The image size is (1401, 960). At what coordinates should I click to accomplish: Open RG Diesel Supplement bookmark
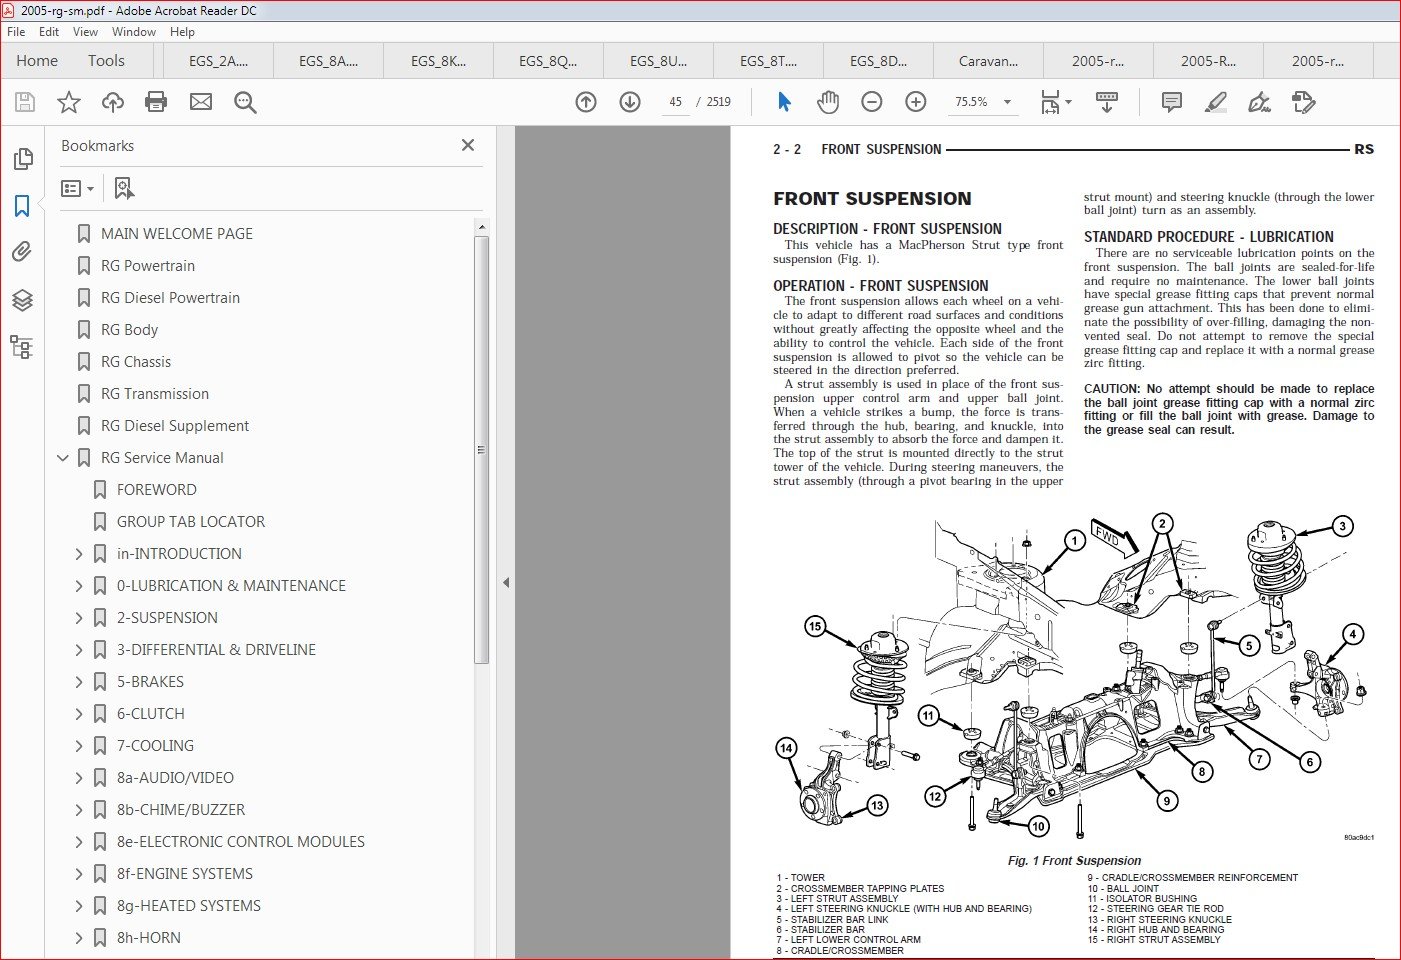(x=175, y=426)
